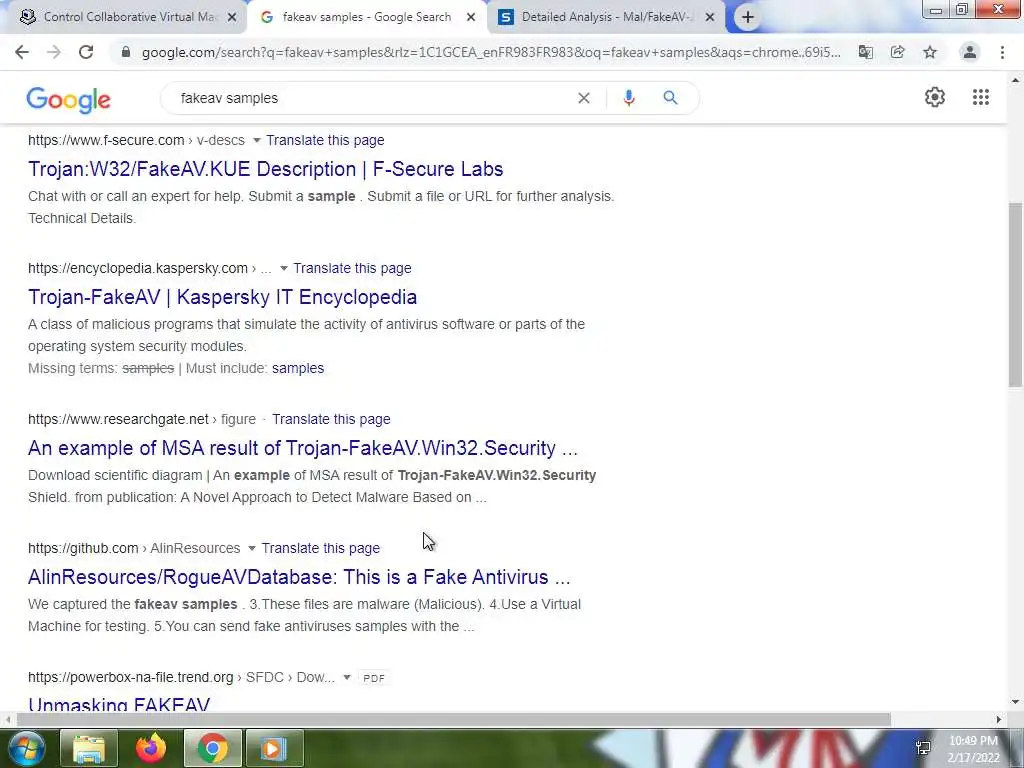
Task: Open a new browser tab
Action: (x=748, y=17)
